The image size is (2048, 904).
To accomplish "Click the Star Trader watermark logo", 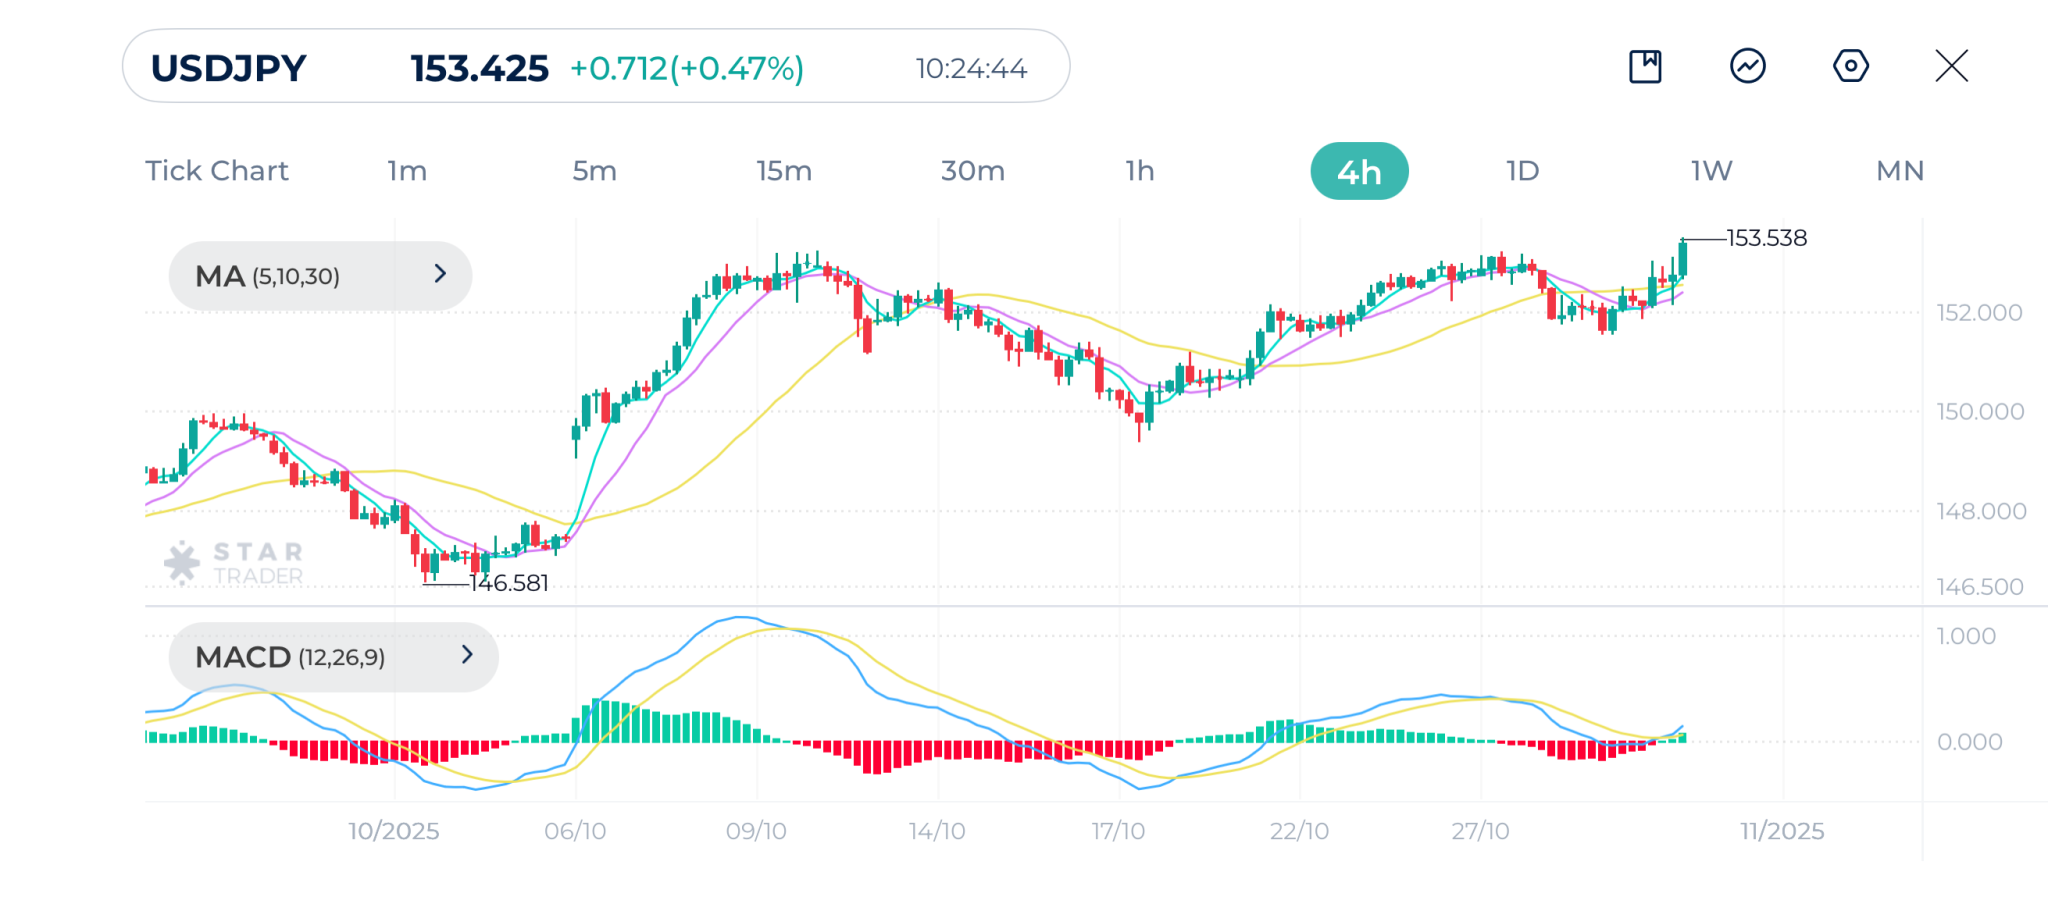I will click(x=234, y=563).
